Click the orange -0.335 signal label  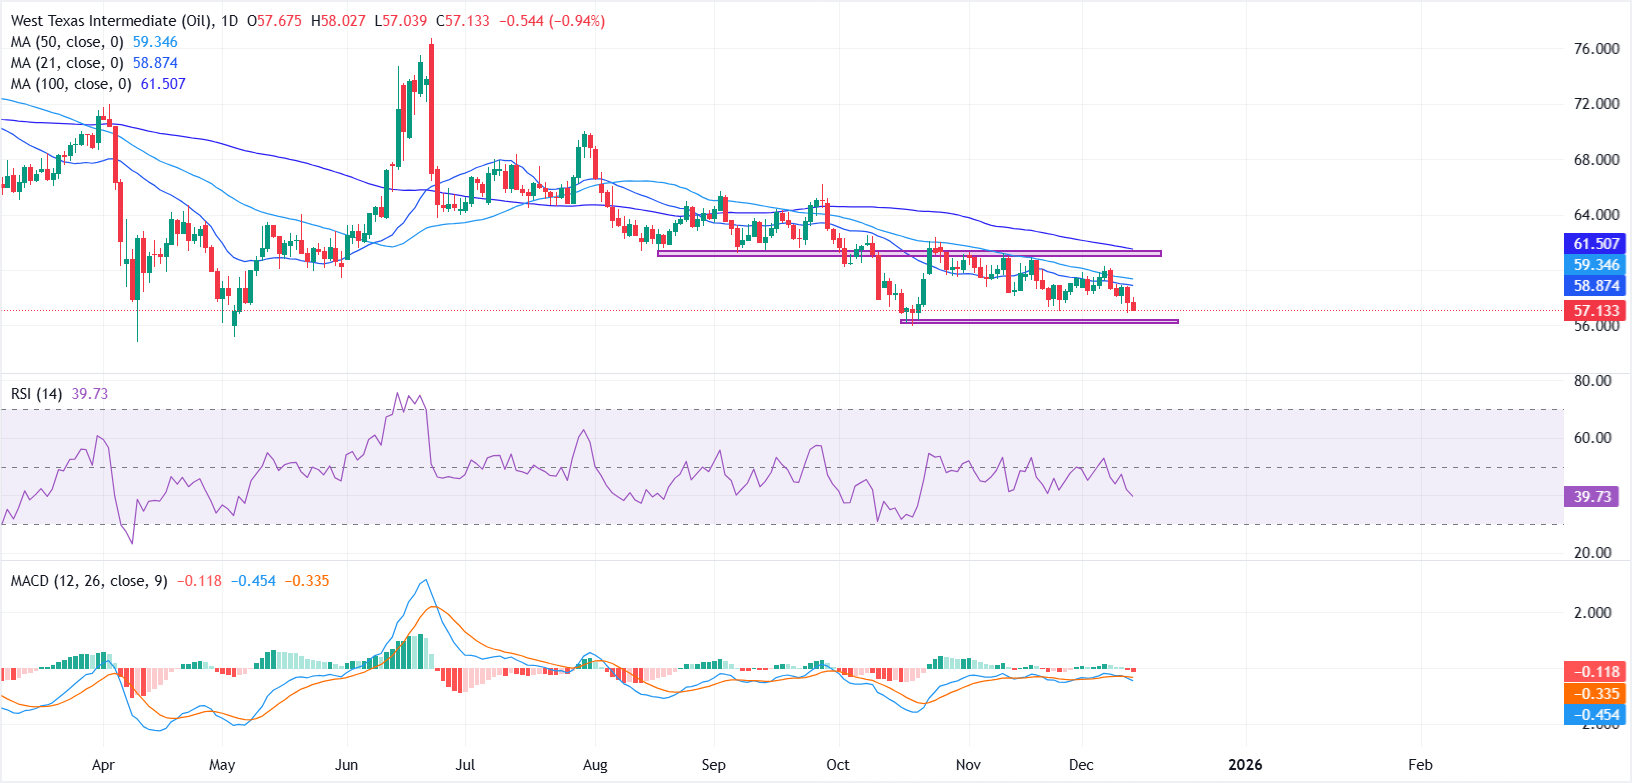(x=1595, y=694)
